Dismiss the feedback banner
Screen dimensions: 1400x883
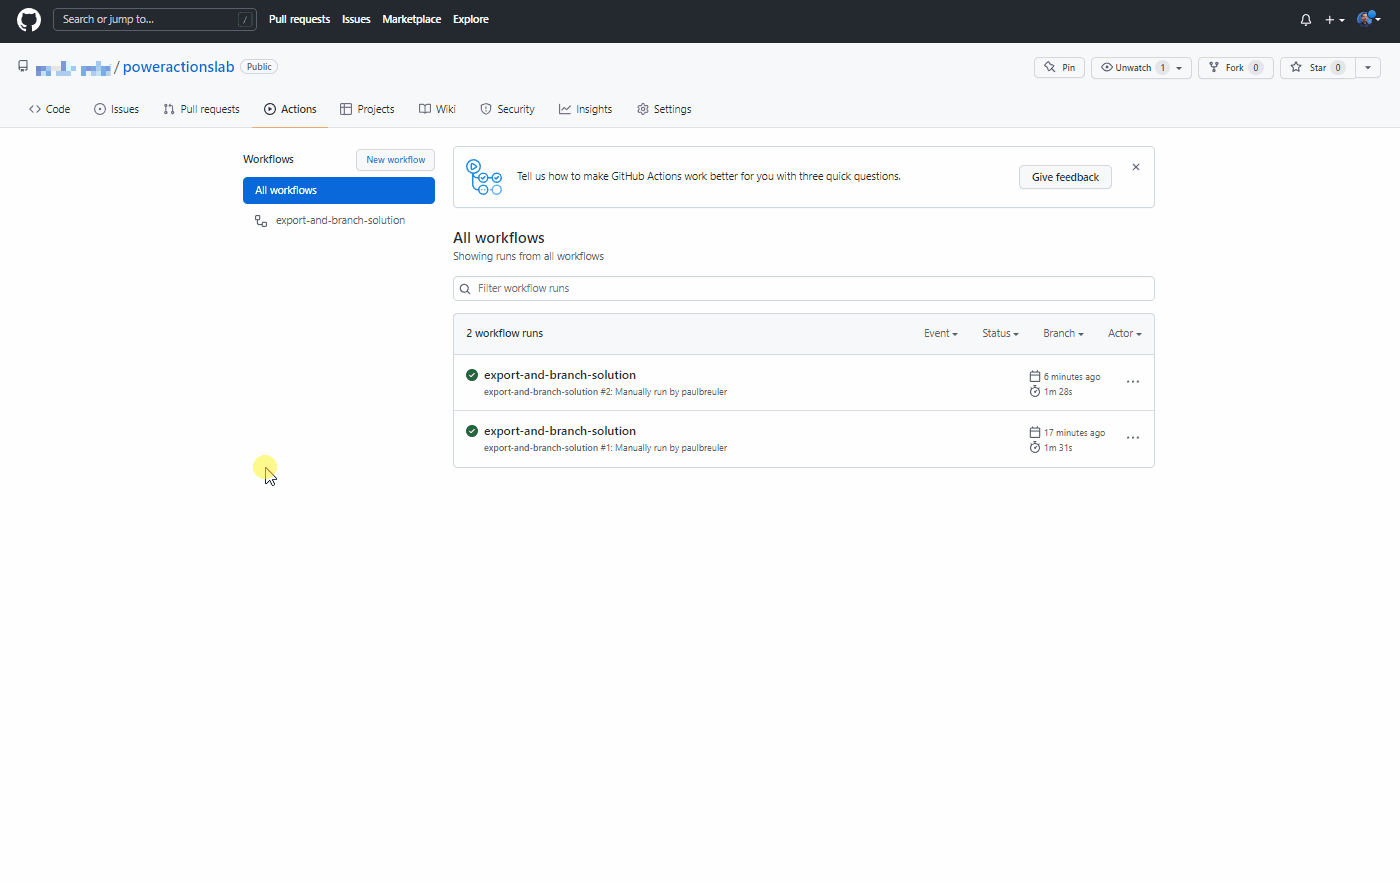1136,167
